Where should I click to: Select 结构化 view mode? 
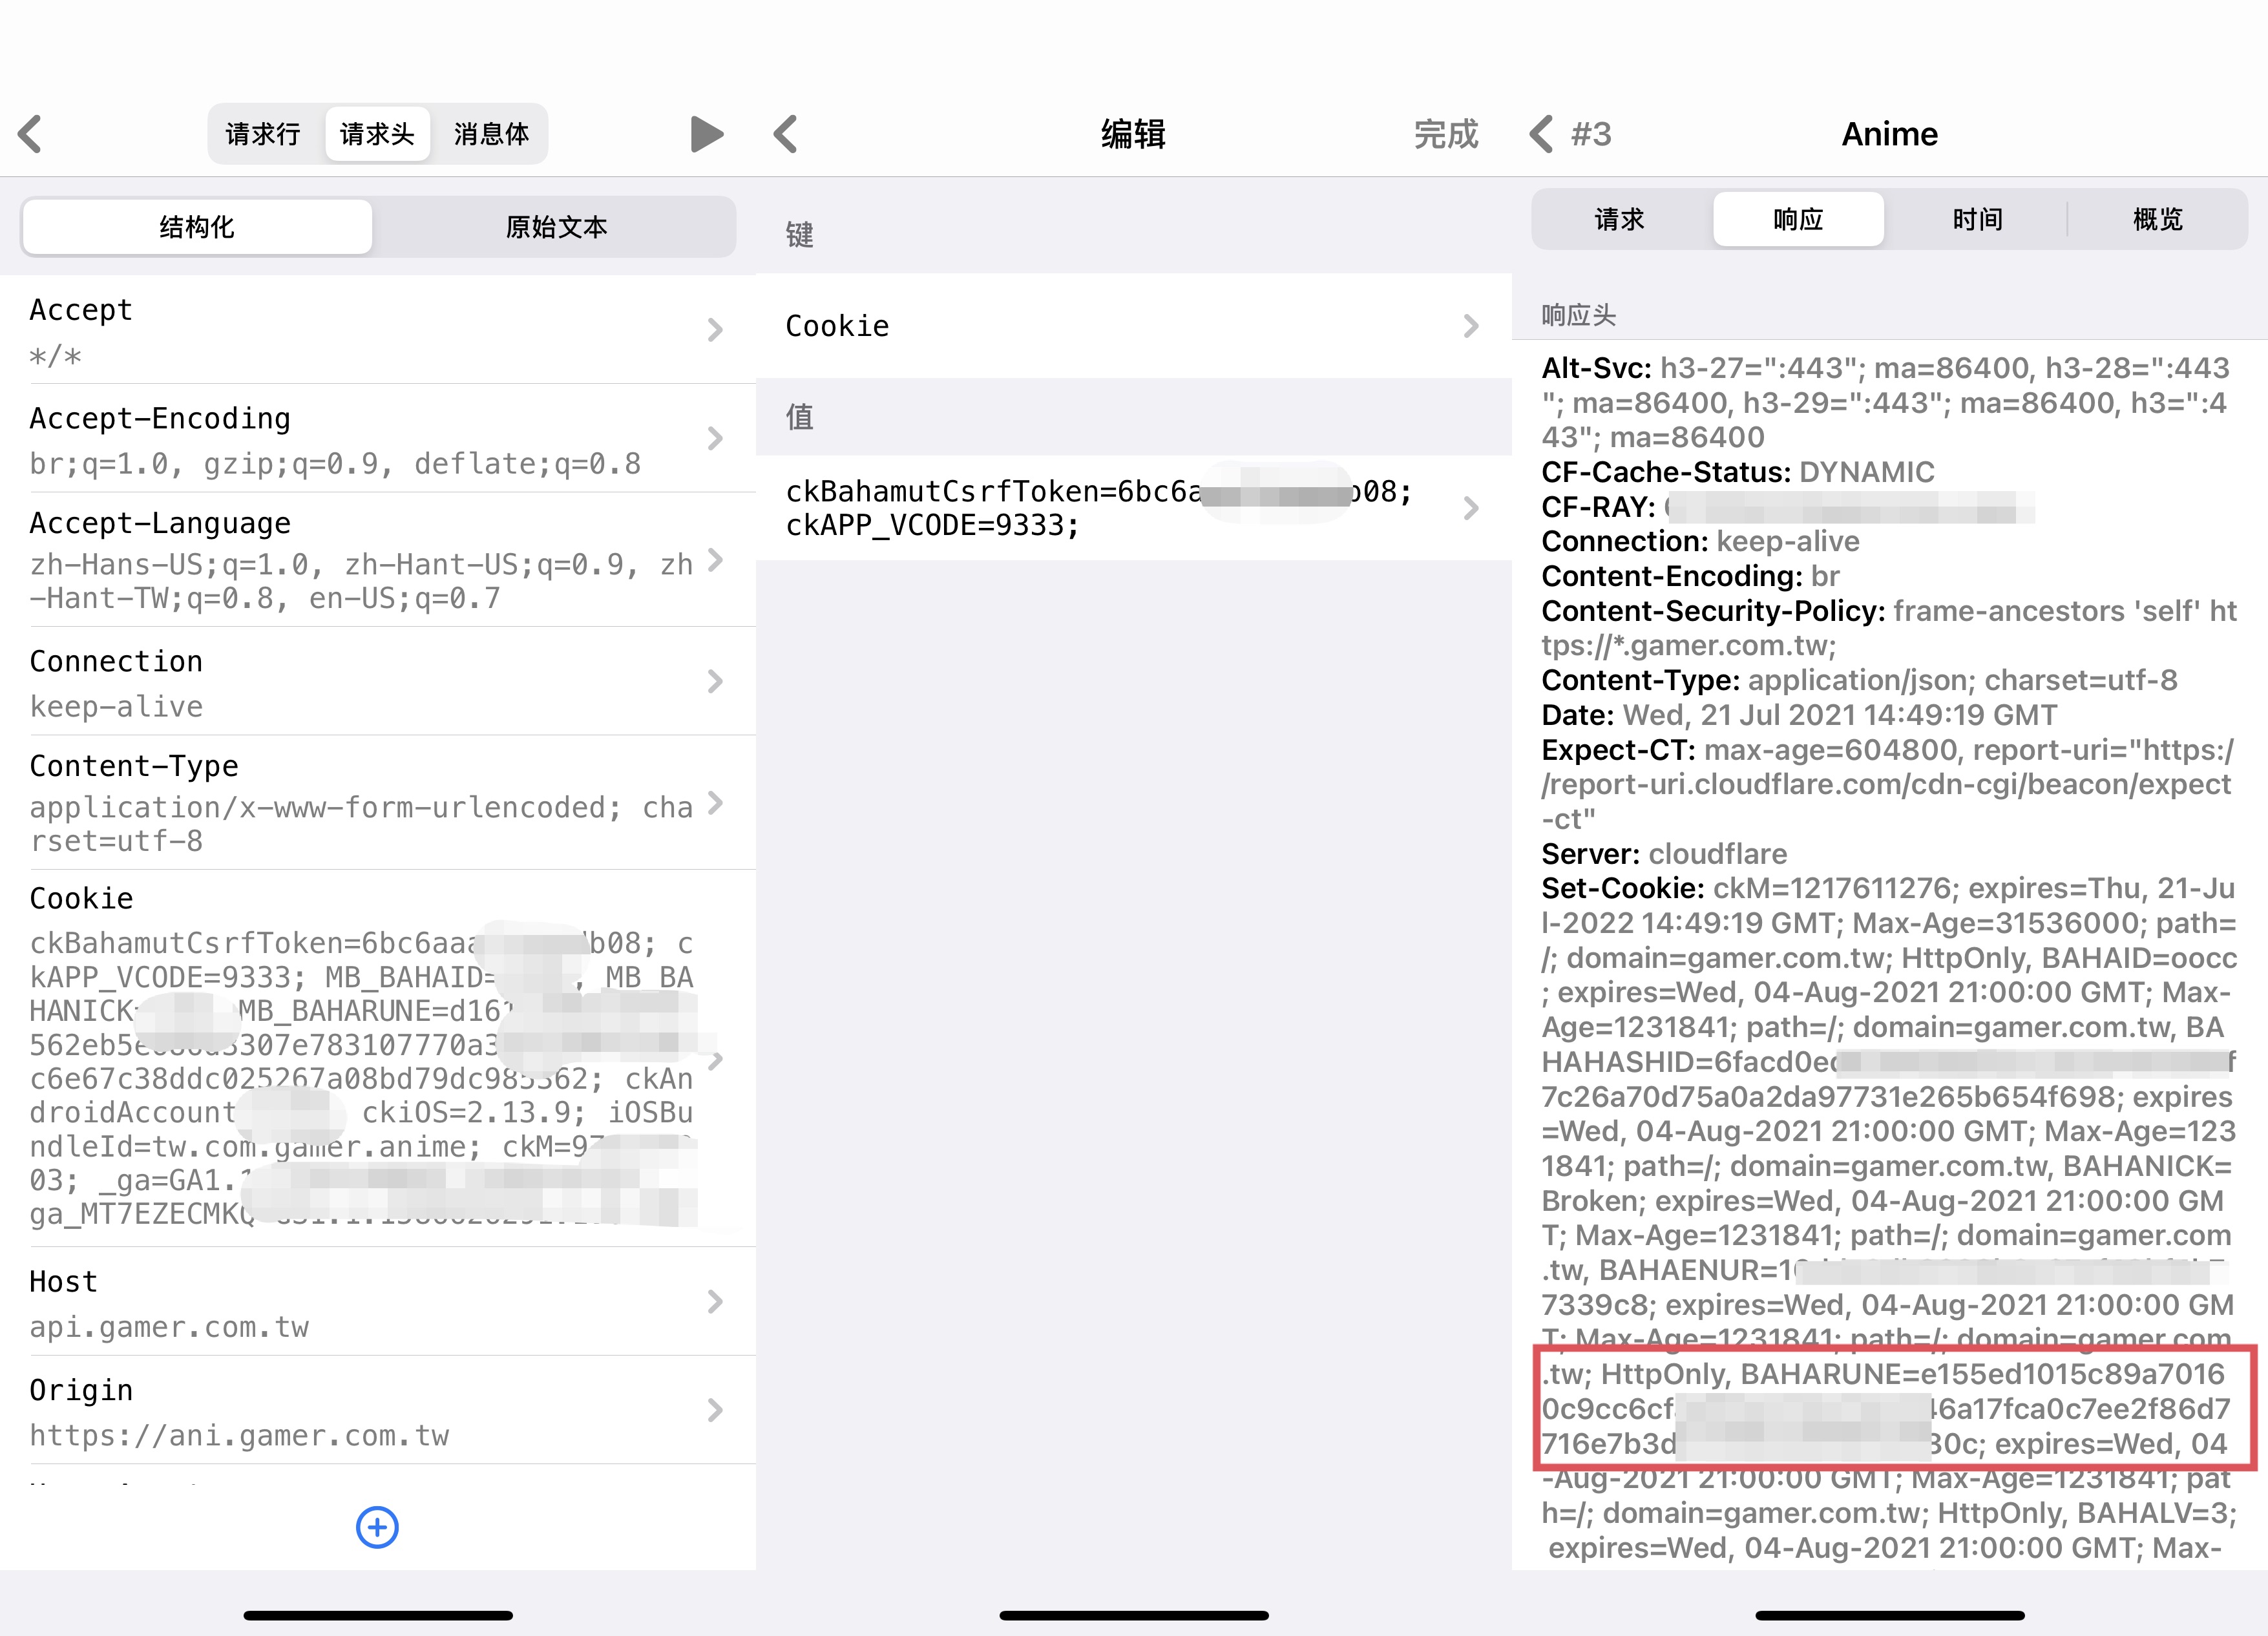[197, 227]
